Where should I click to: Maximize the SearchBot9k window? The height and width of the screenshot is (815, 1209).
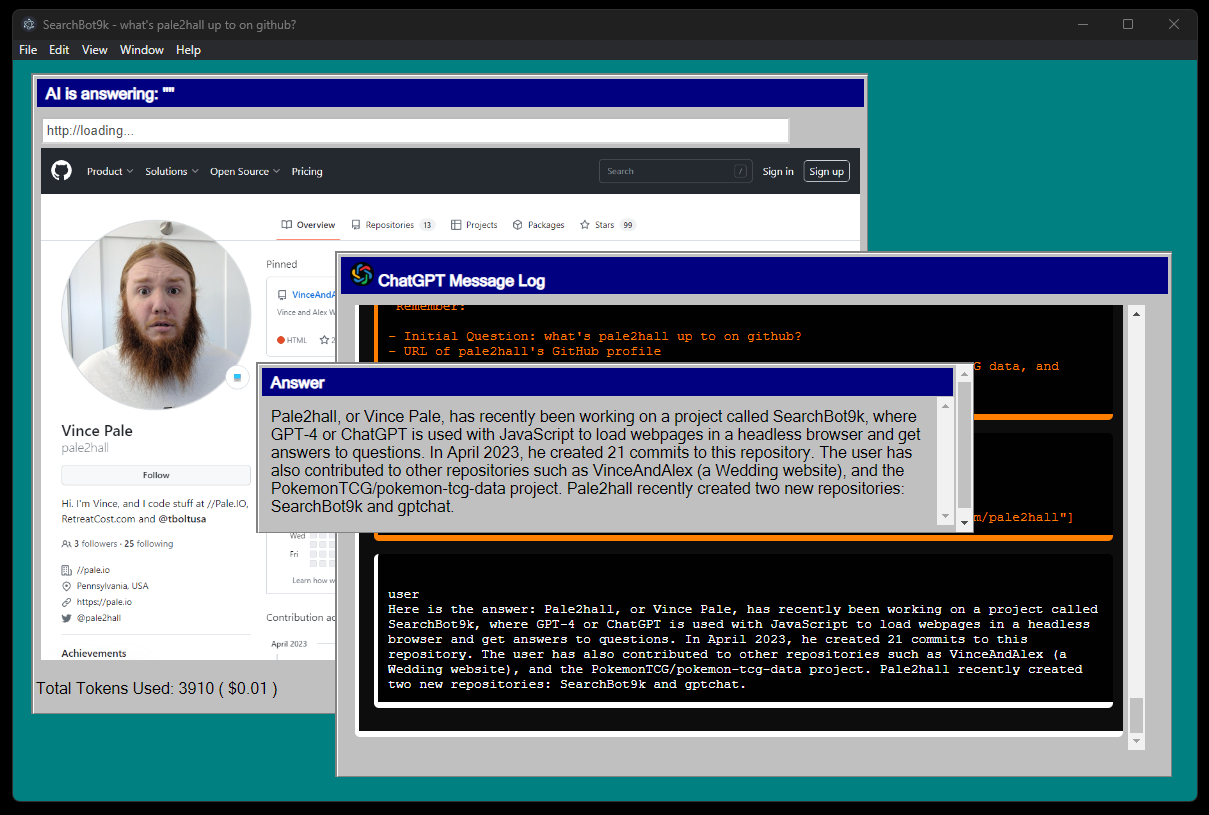1128,24
